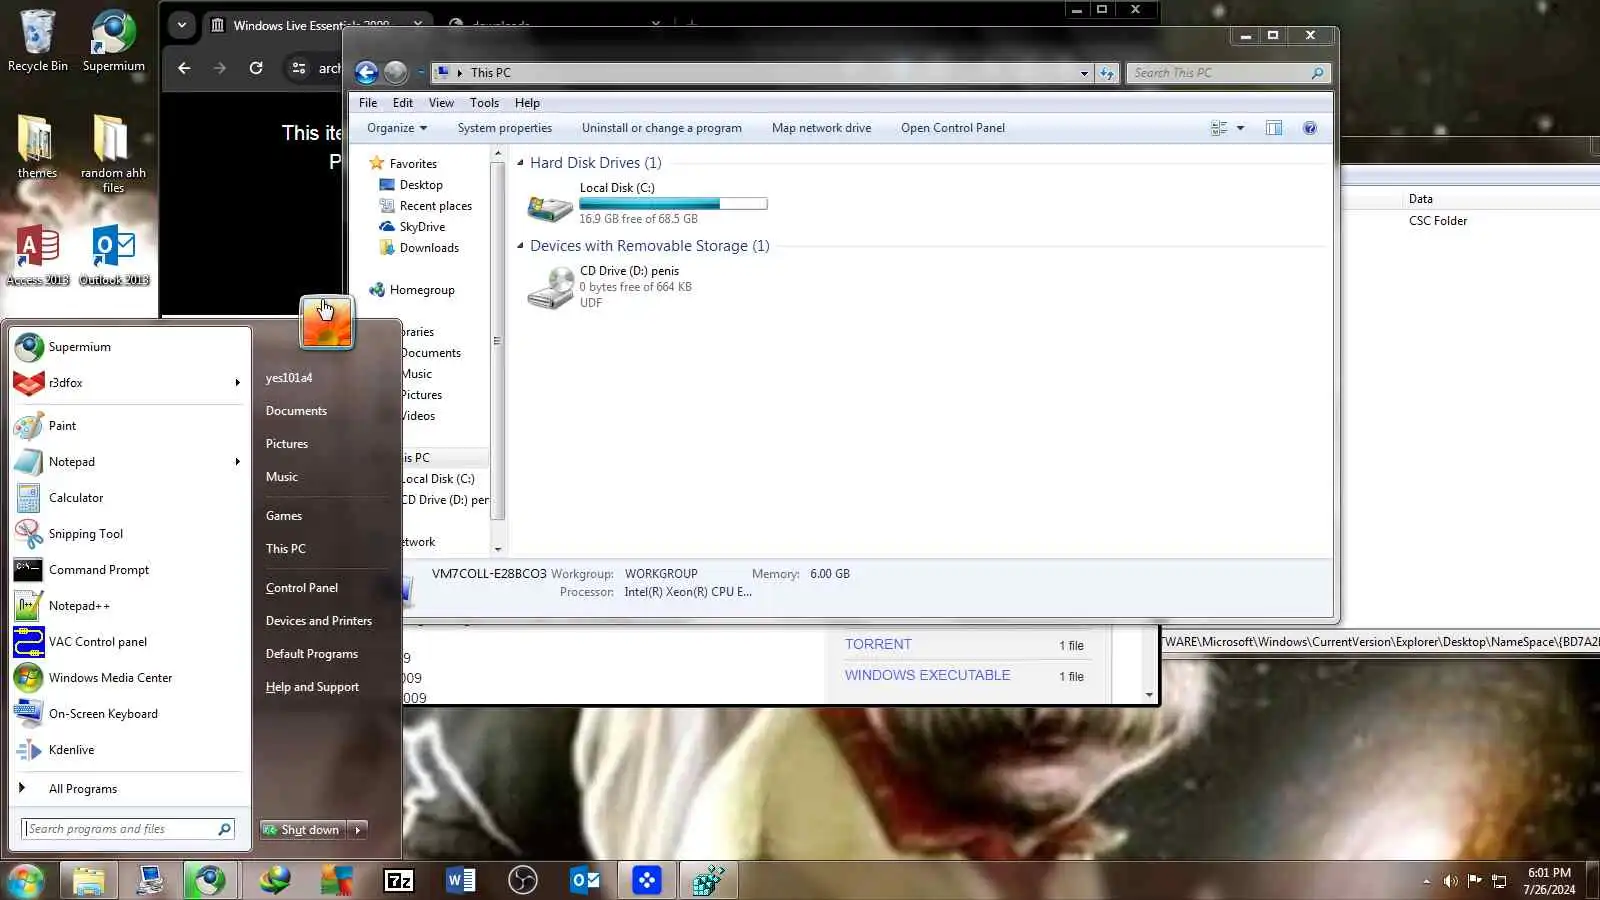This screenshot has width=1600, height=900.
Task: Open Word from the taskbar
Action: 461,880
